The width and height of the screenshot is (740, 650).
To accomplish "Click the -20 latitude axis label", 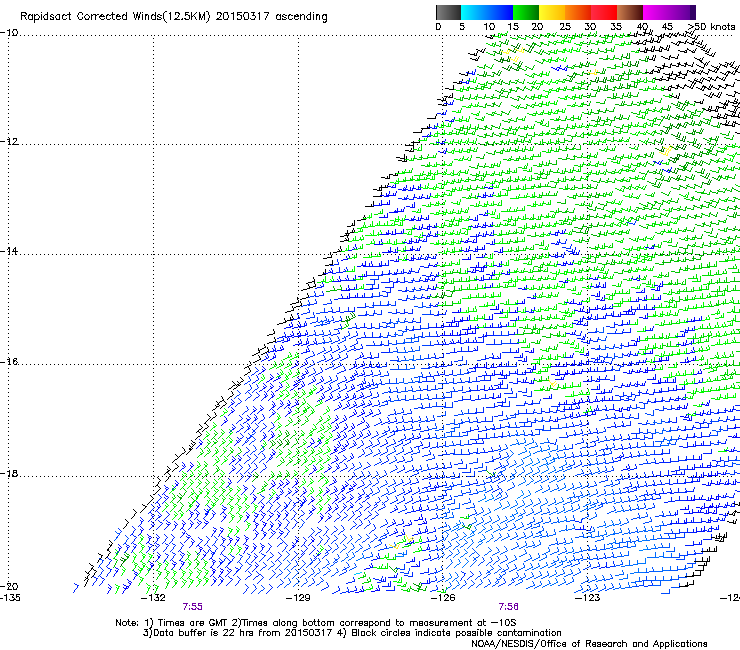I will tap(9, 586).
